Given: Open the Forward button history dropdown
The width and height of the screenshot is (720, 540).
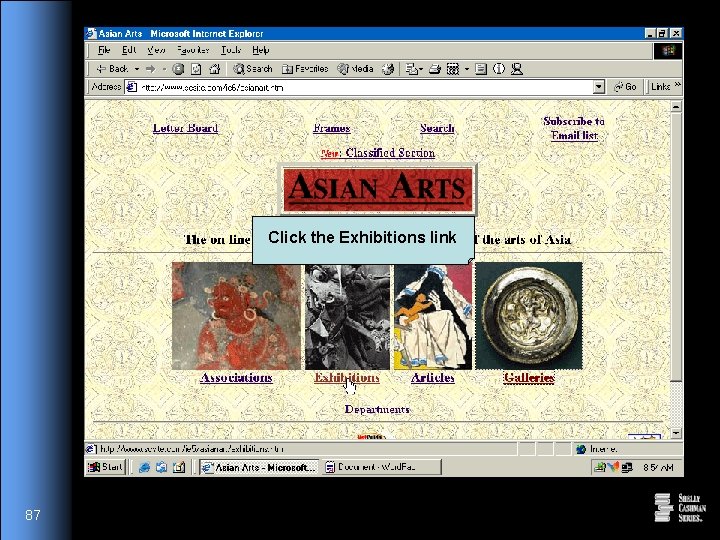Looking at the screenshot, I should click(x=164, y=69).
